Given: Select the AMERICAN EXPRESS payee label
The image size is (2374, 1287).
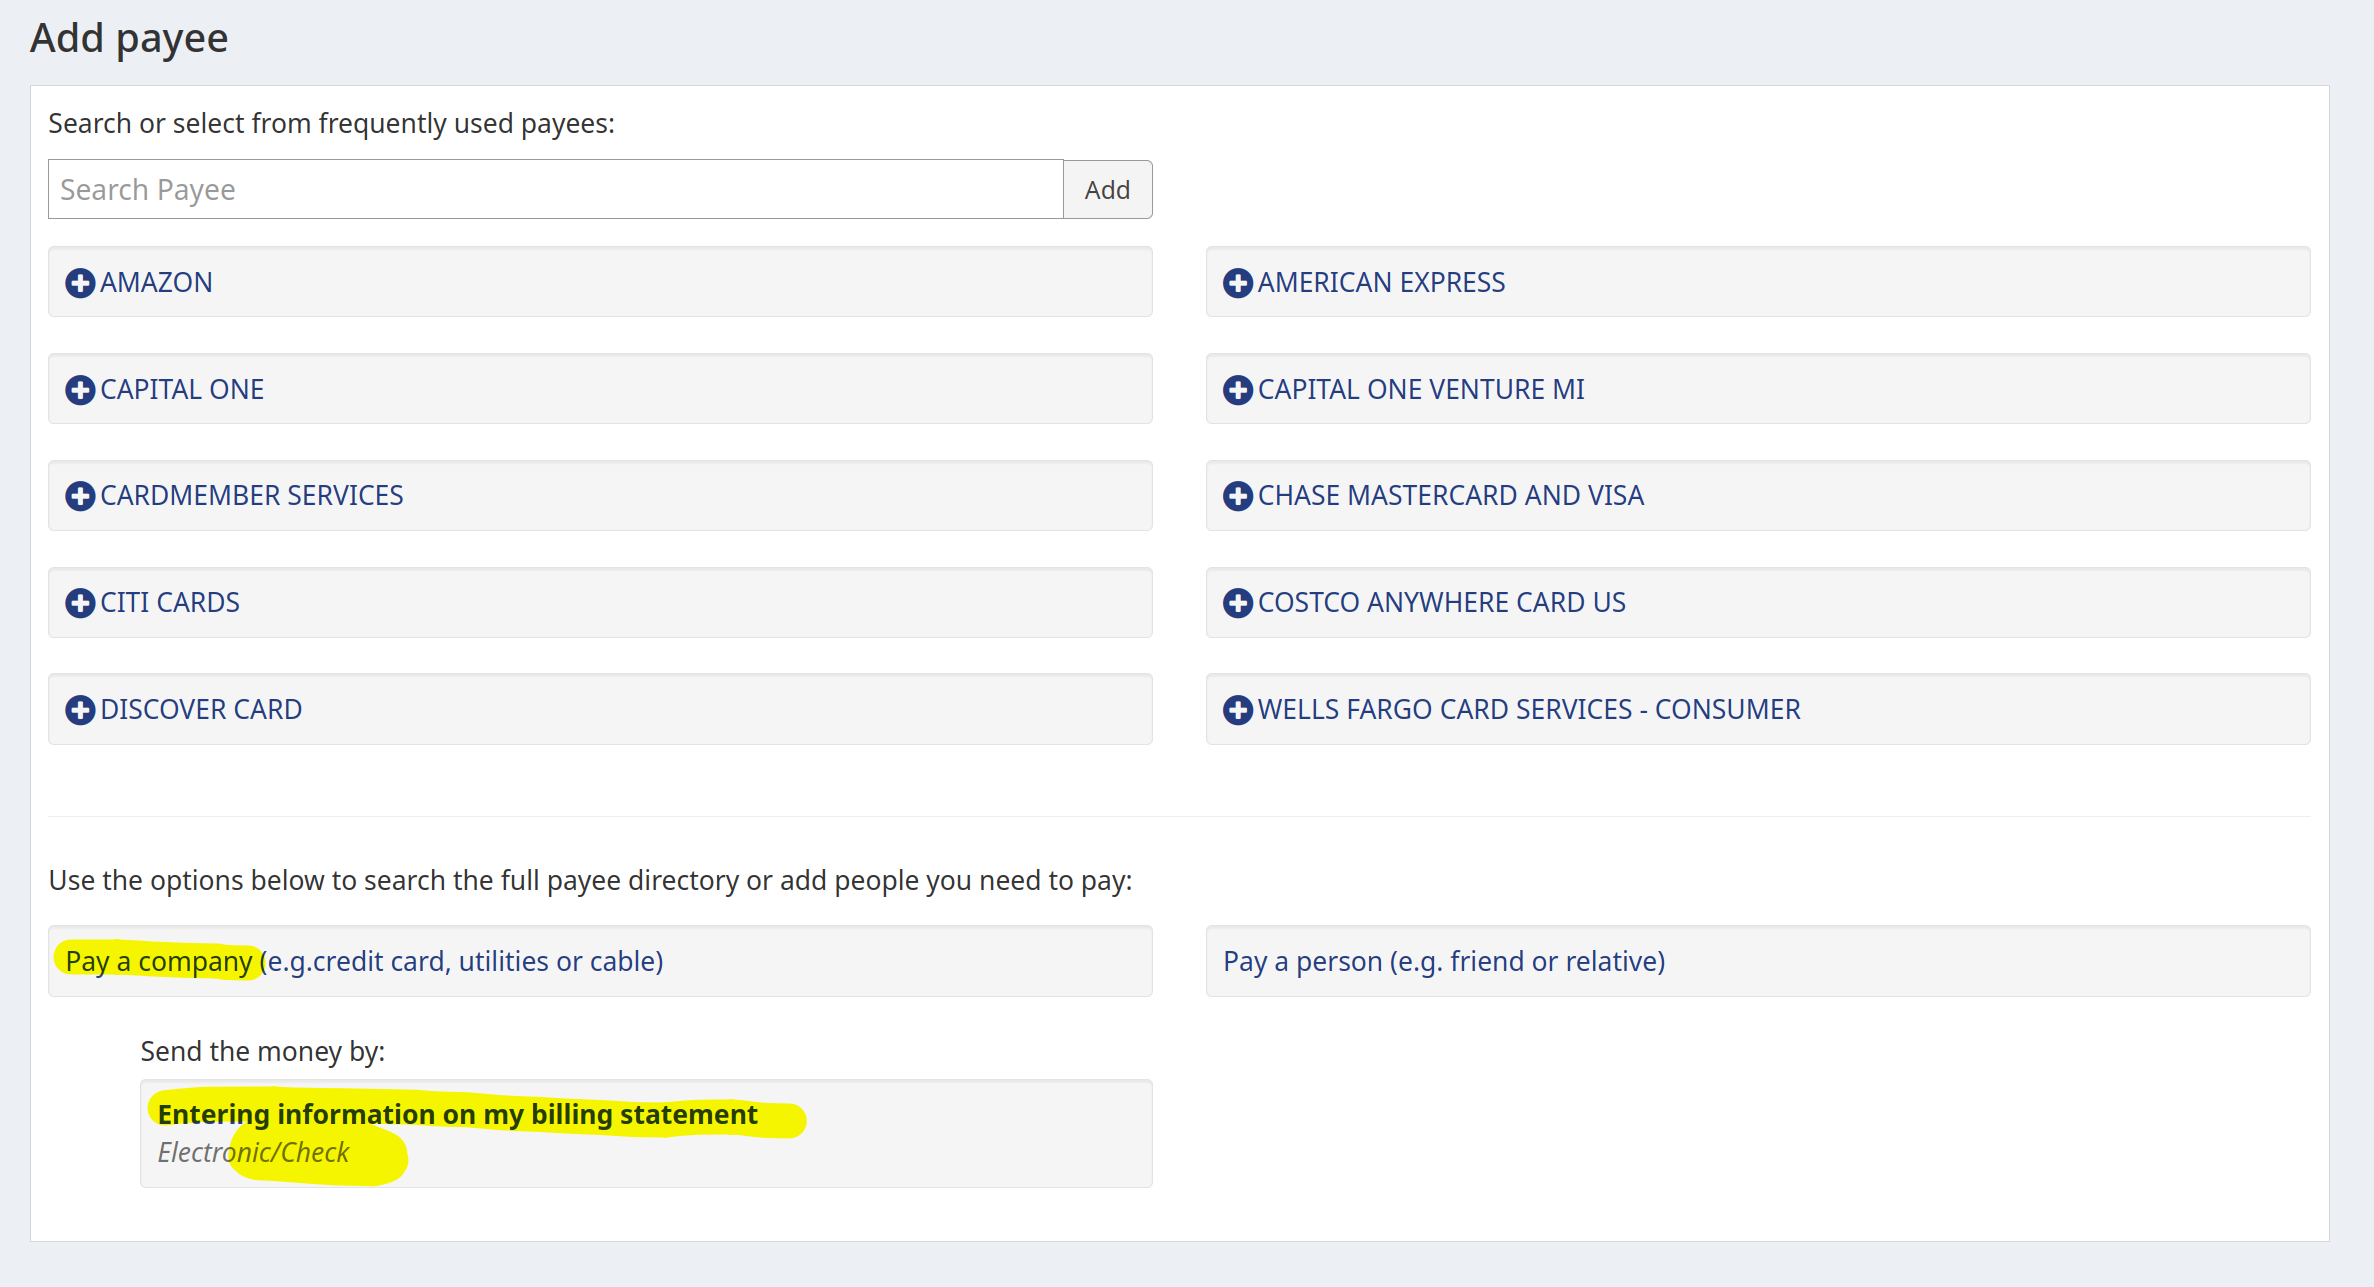Looking at the screenshot, I should point(1381,283).
